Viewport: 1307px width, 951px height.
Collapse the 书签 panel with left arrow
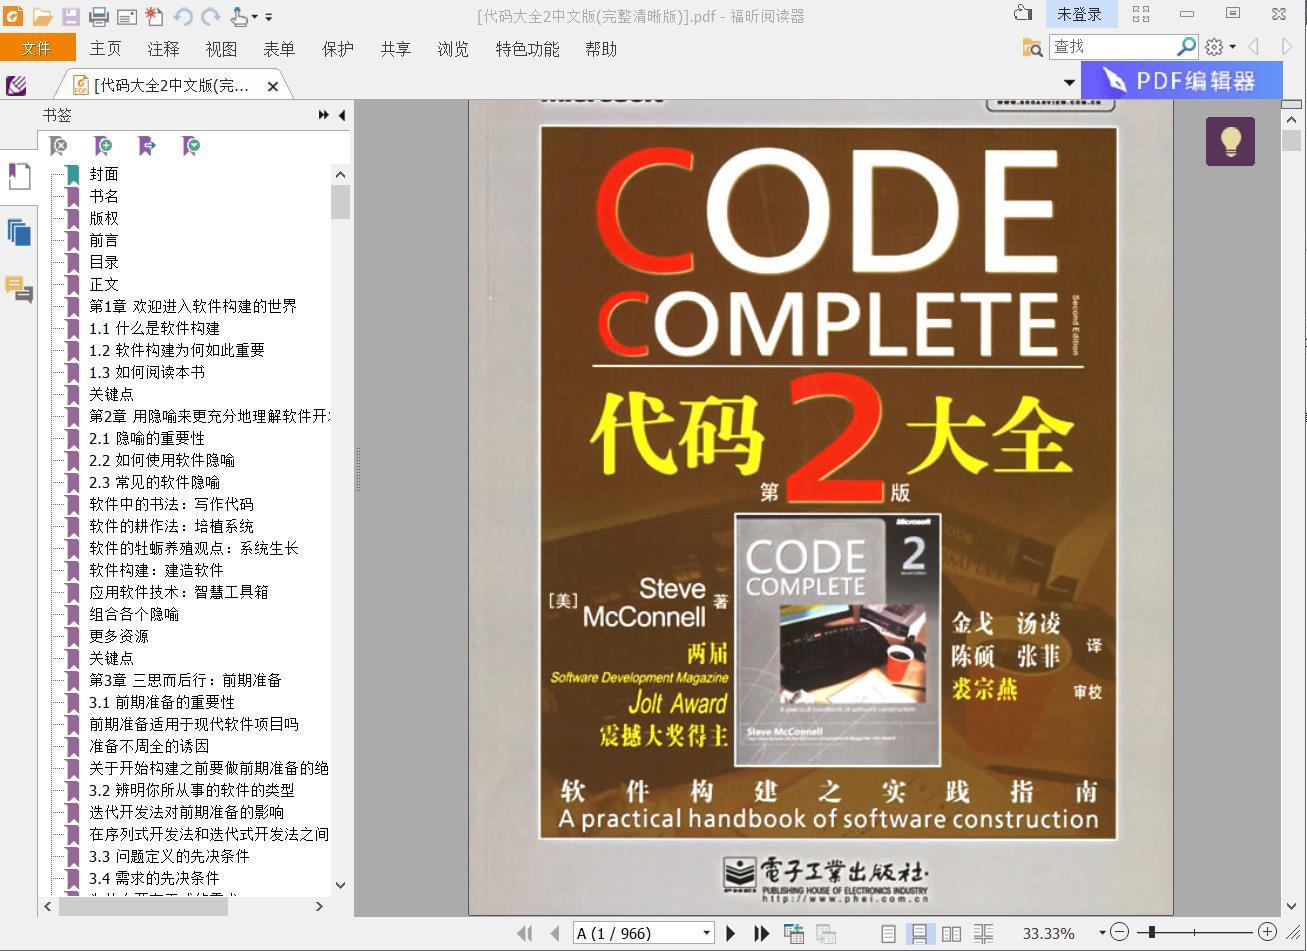pyautogui.click(x=342, y=115)
